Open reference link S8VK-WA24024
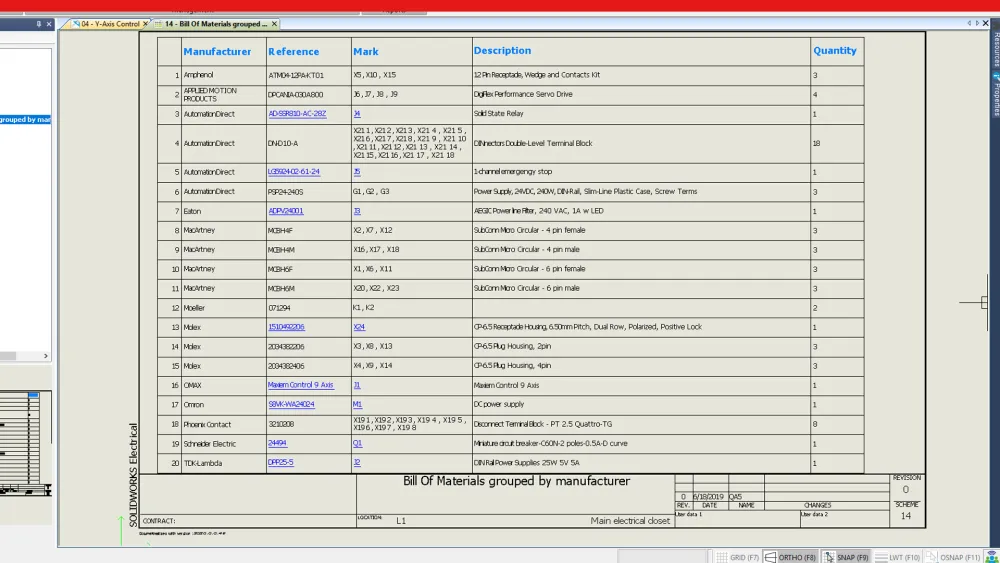Image resolution: width=1000 pixels, height=563 pixels. pos(291,404)
